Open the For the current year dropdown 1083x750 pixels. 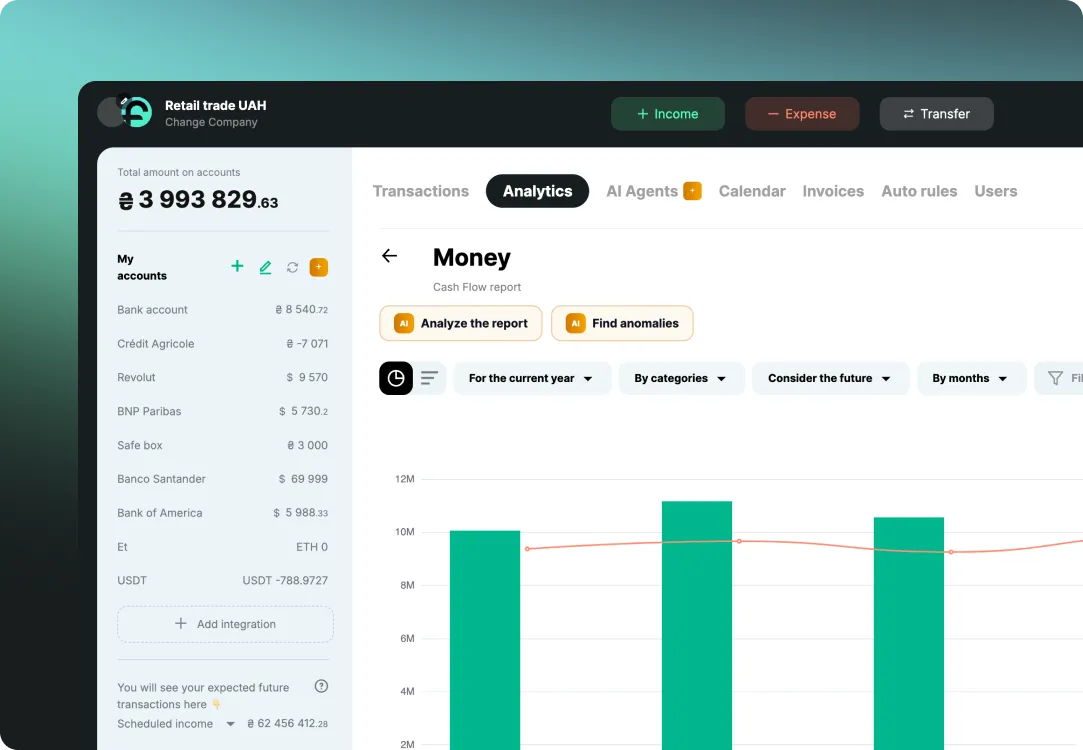click(x=532, y=378)
